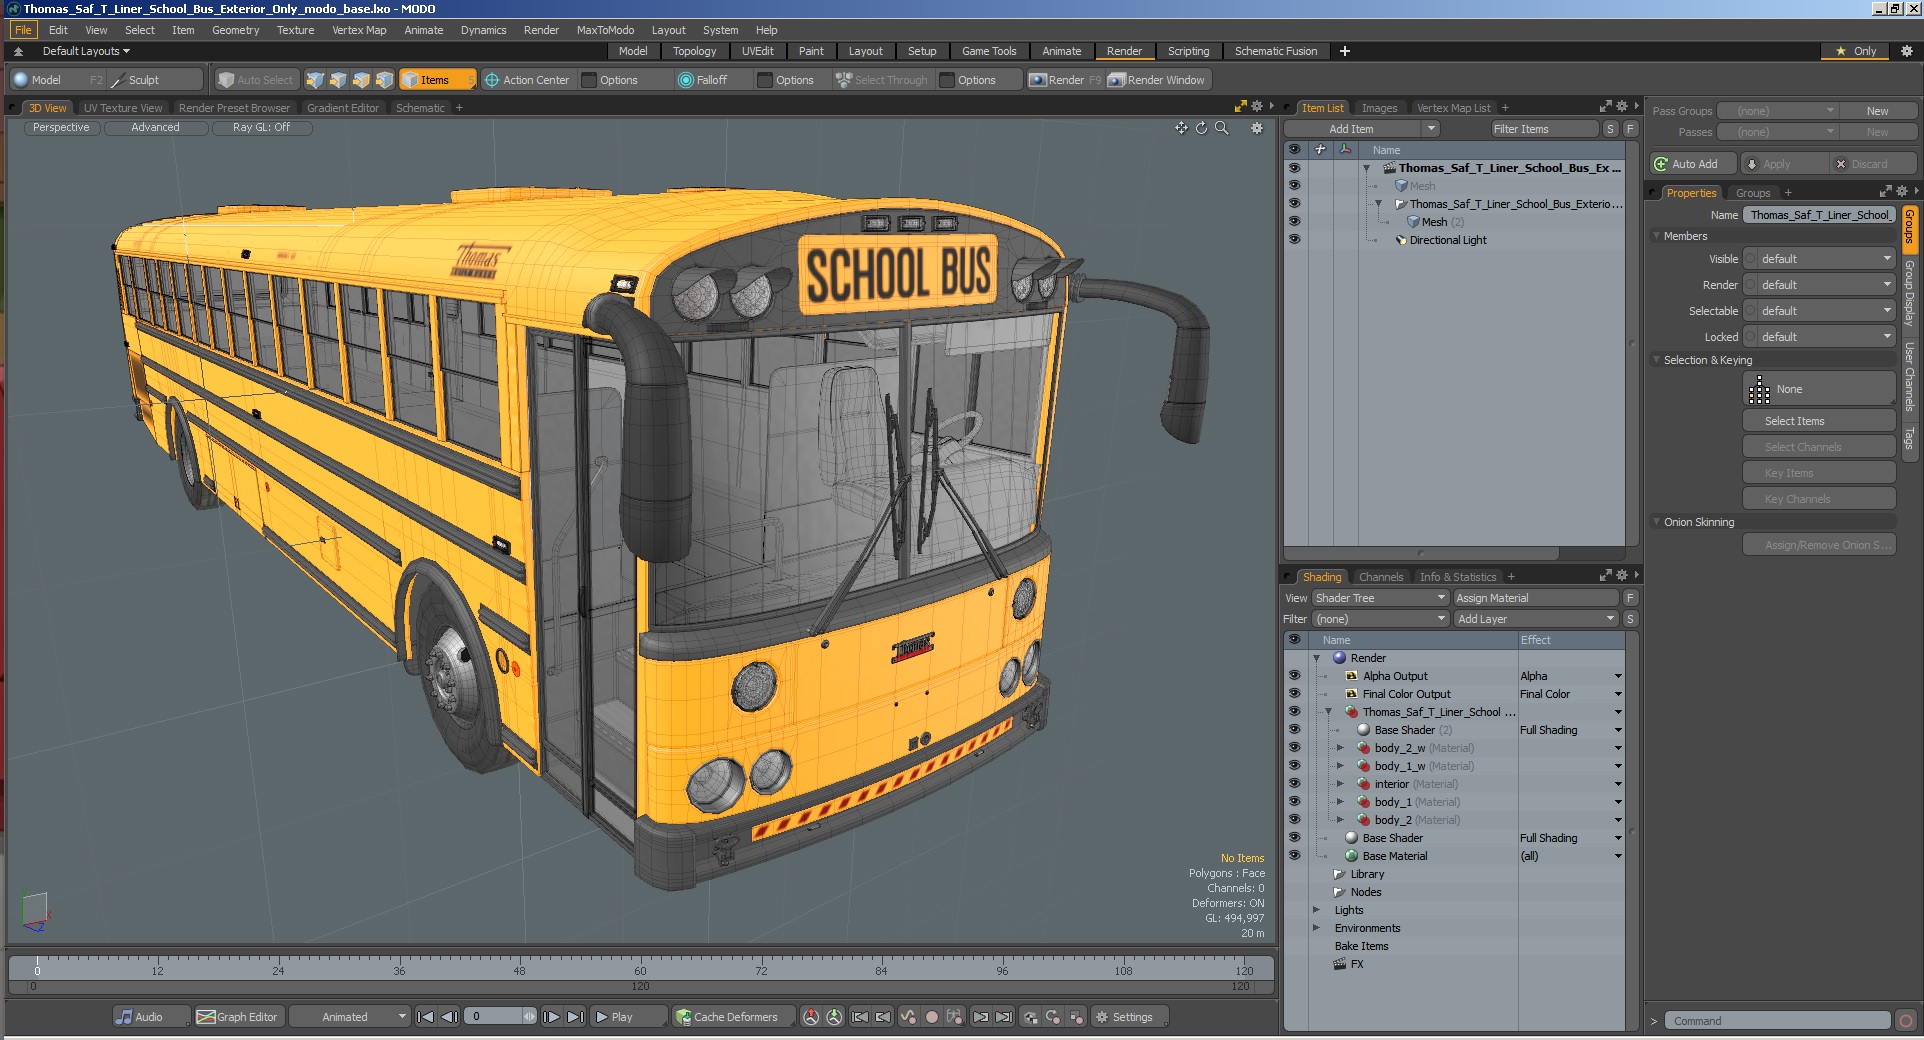
Task: Open Visible dropdown in Members
Action: 1819,259
